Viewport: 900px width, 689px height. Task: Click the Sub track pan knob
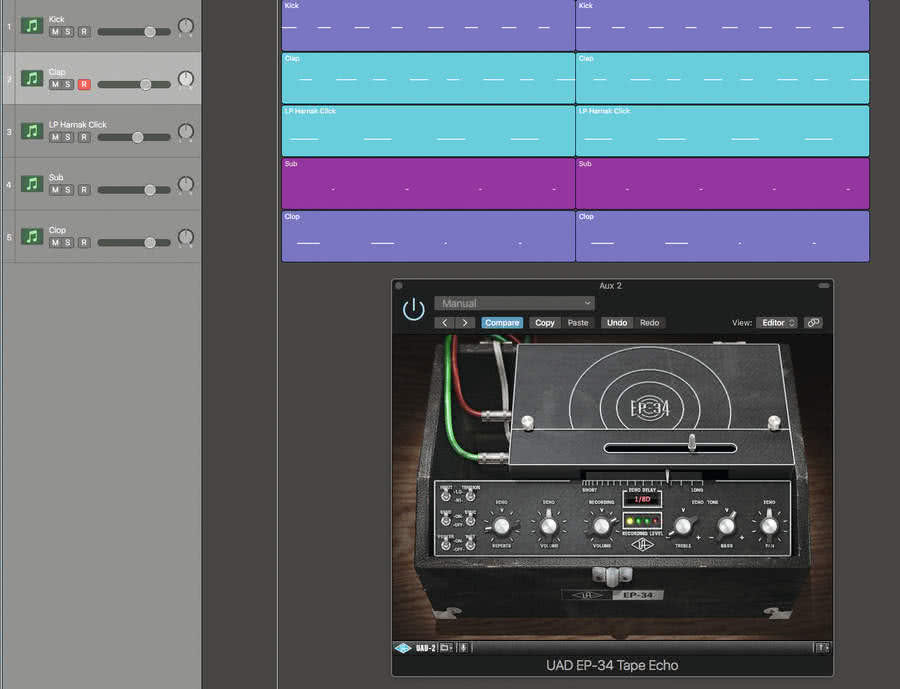(x=185, y=185)
